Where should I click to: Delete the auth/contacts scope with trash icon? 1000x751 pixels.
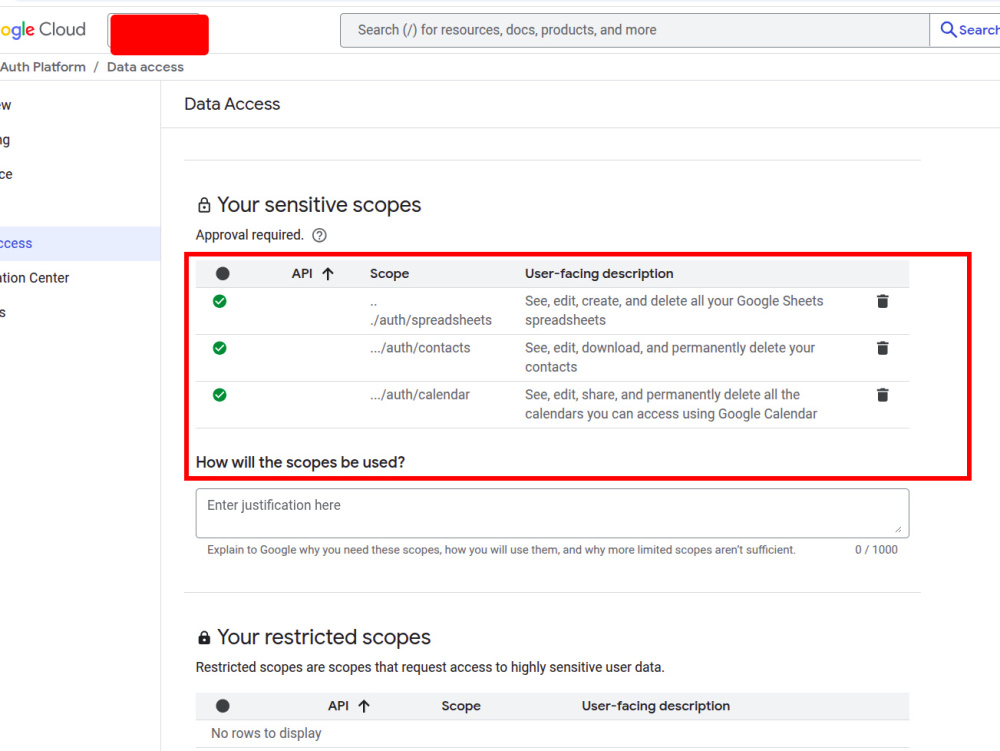882,348
